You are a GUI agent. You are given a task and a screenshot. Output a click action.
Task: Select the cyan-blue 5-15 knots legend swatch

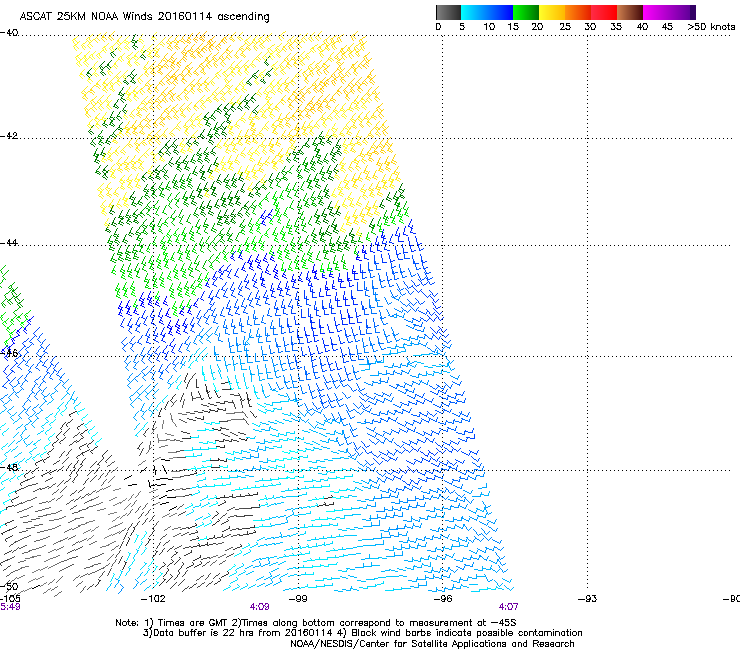487,12
